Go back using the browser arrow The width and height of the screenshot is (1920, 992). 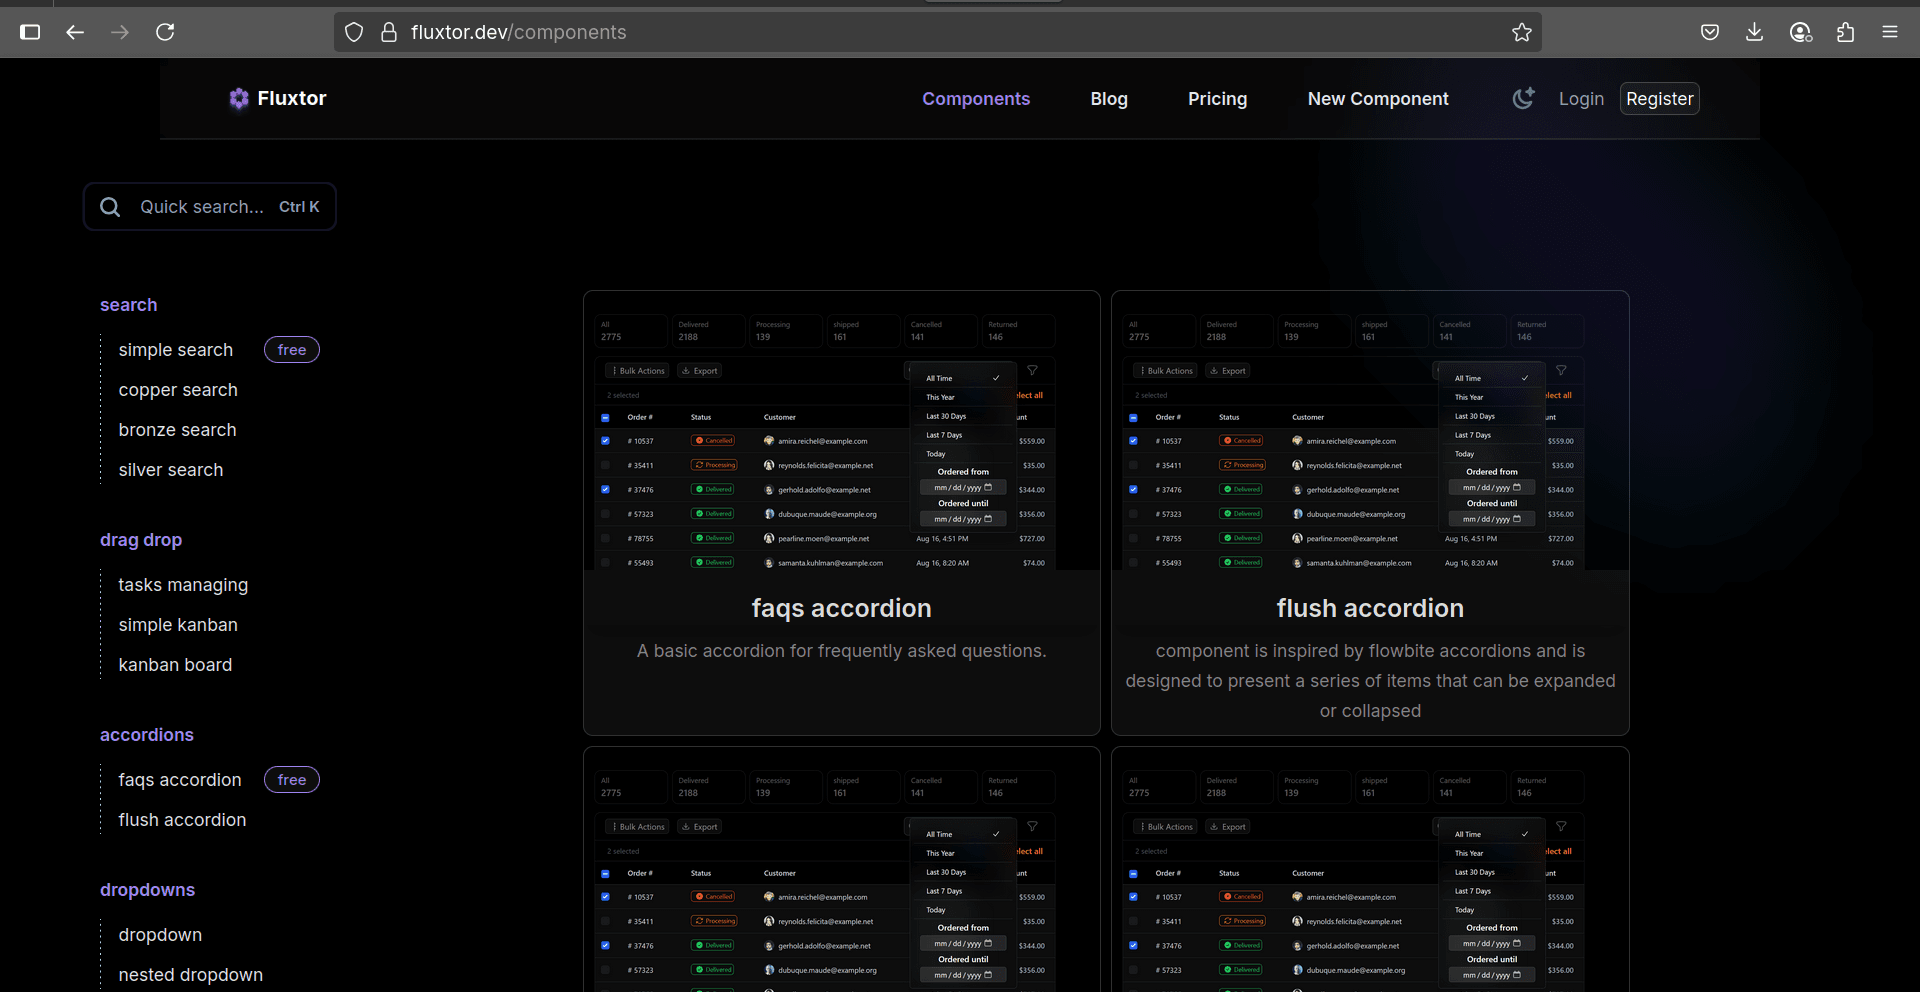75,32
